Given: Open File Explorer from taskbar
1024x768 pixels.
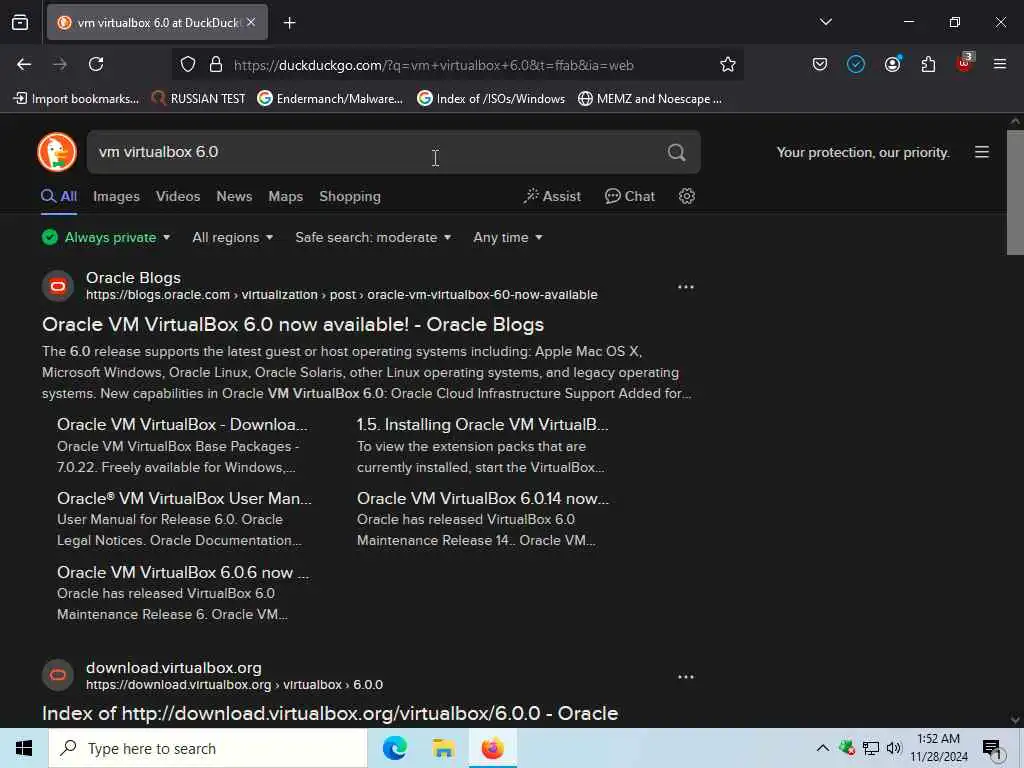Looking at the screenshot, I should 443,748.
